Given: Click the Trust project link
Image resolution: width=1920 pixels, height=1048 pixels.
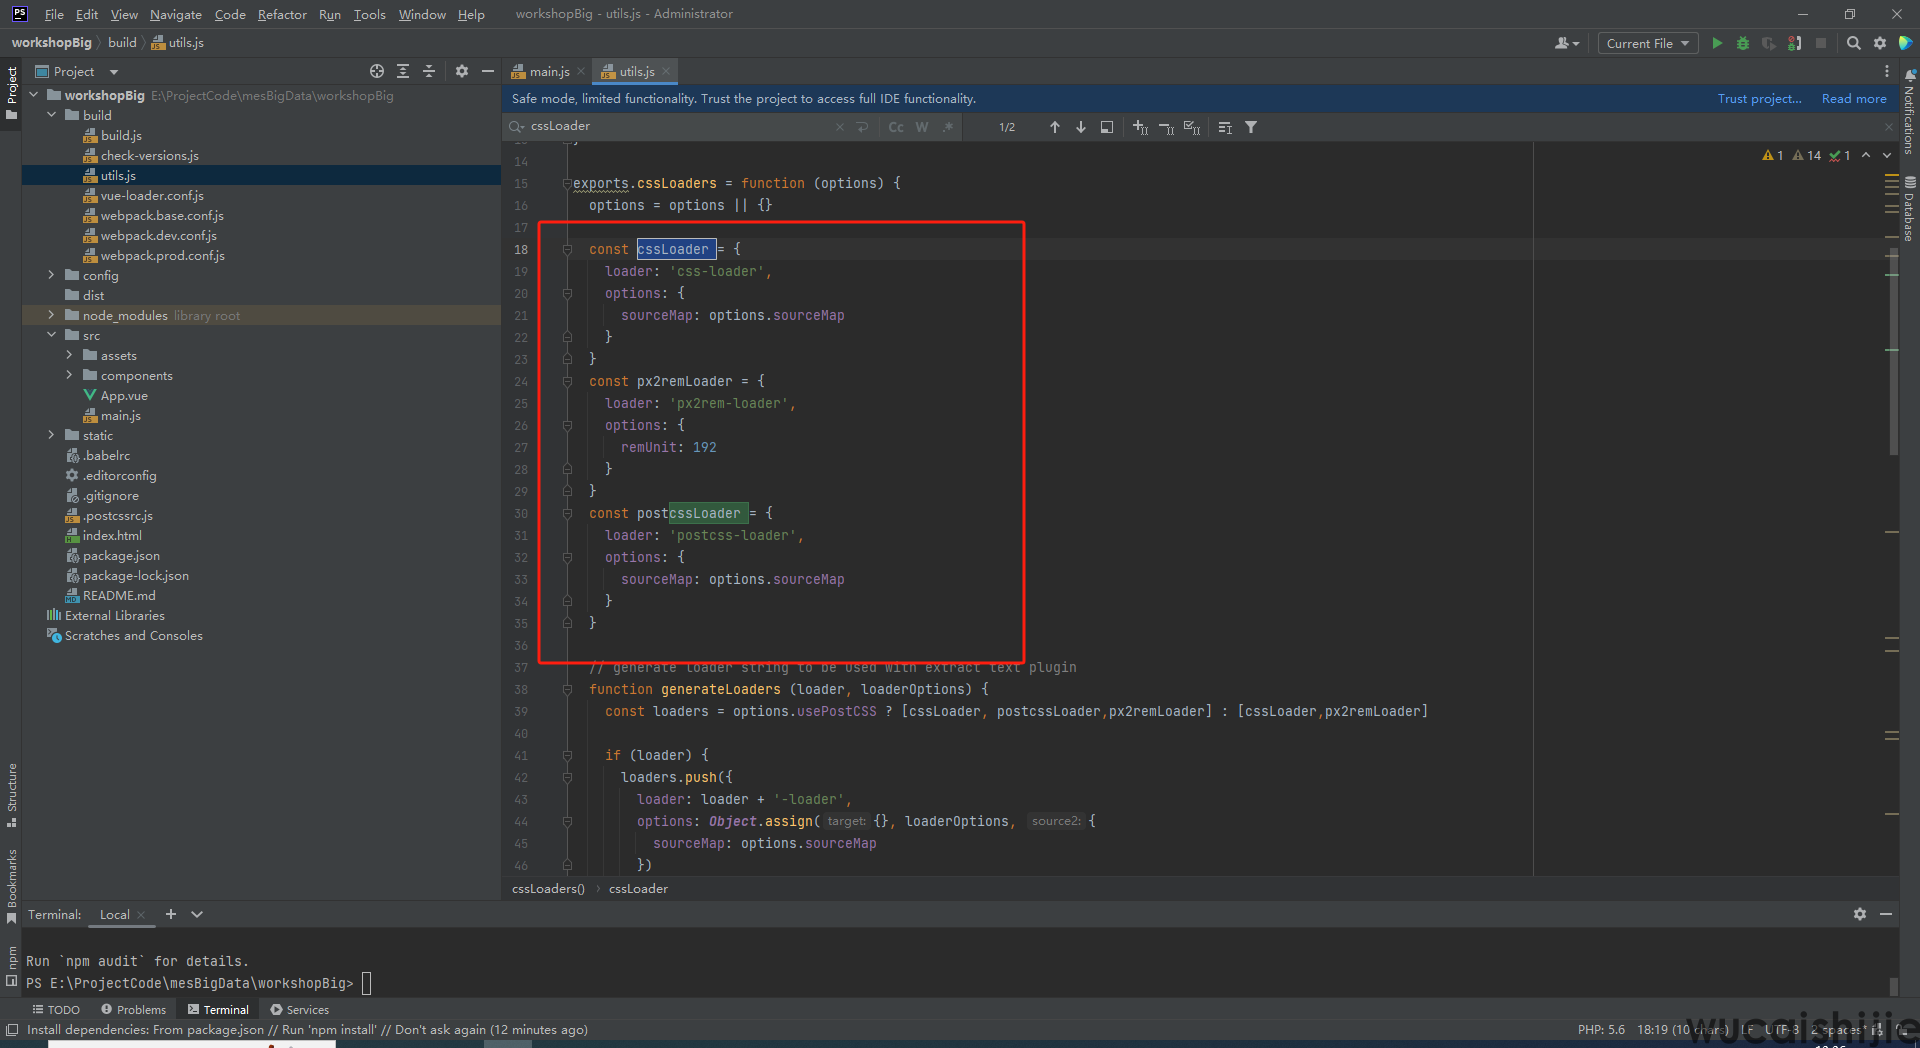Looking at the screenshot, I should 1759,98.
